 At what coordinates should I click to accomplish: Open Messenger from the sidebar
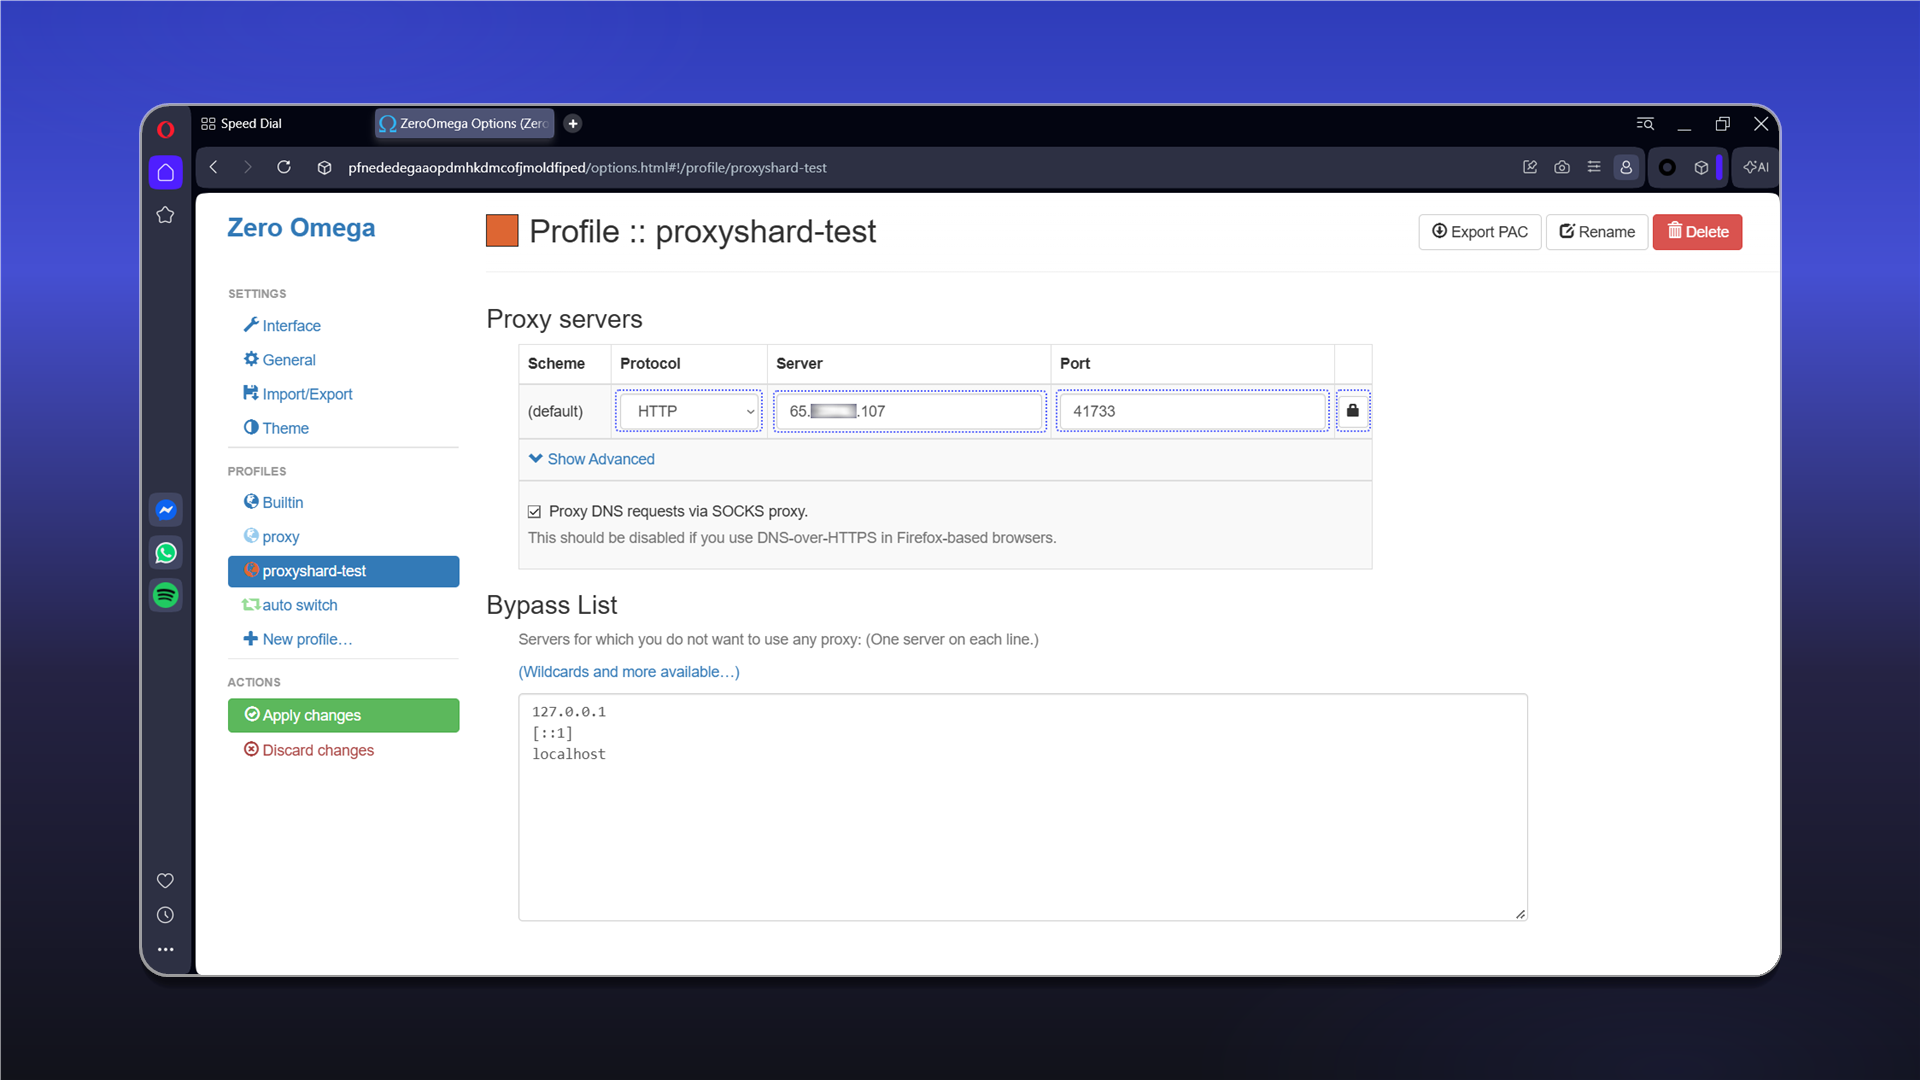point(166,510)
